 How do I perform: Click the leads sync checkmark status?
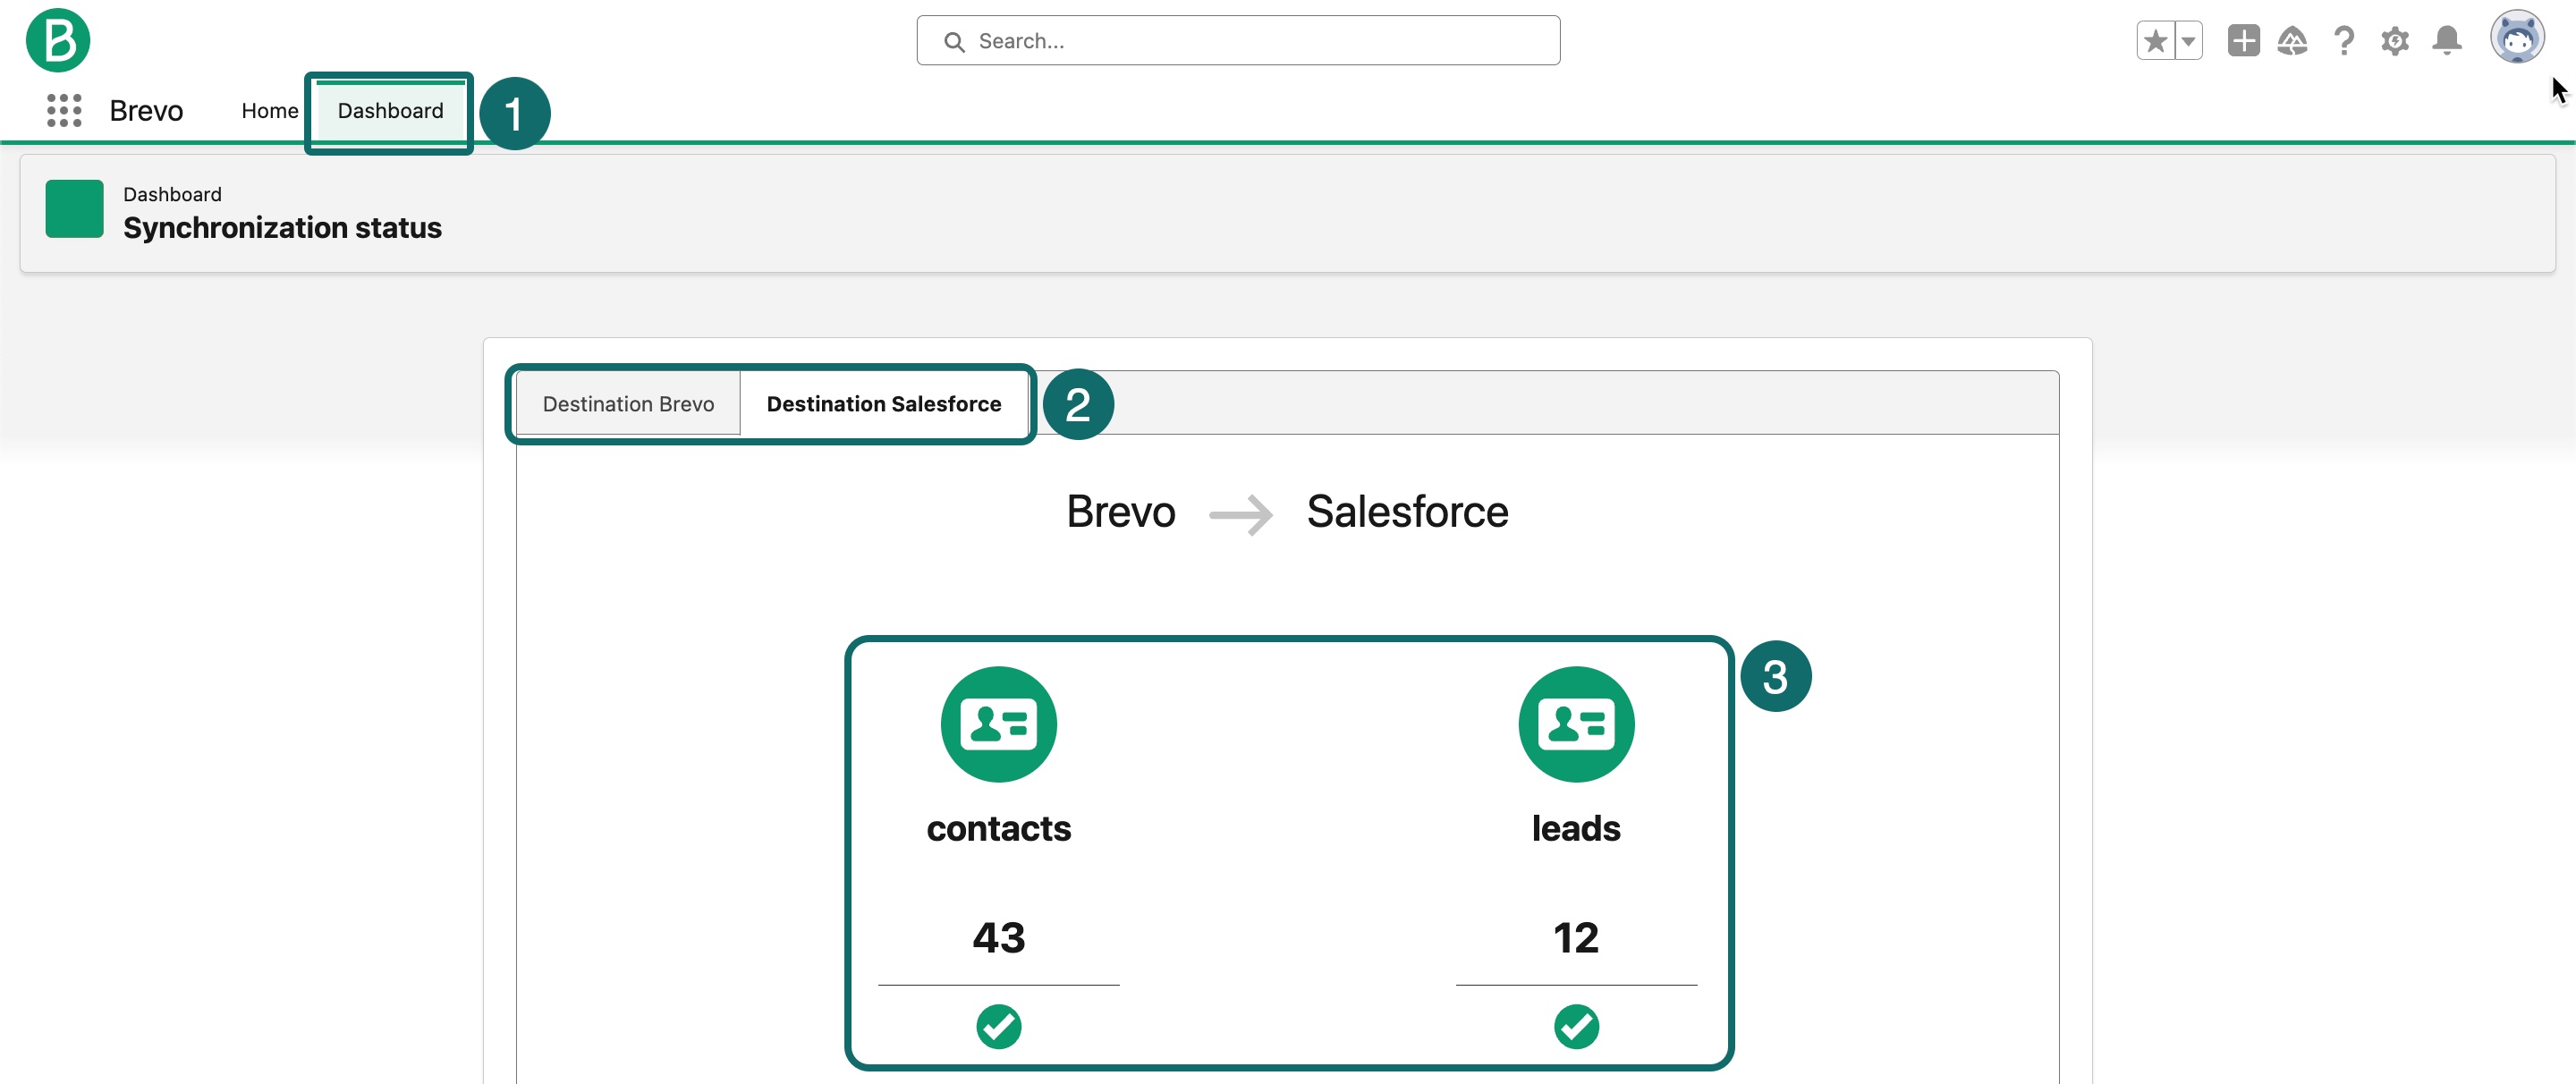[x=1575, y=1026]
